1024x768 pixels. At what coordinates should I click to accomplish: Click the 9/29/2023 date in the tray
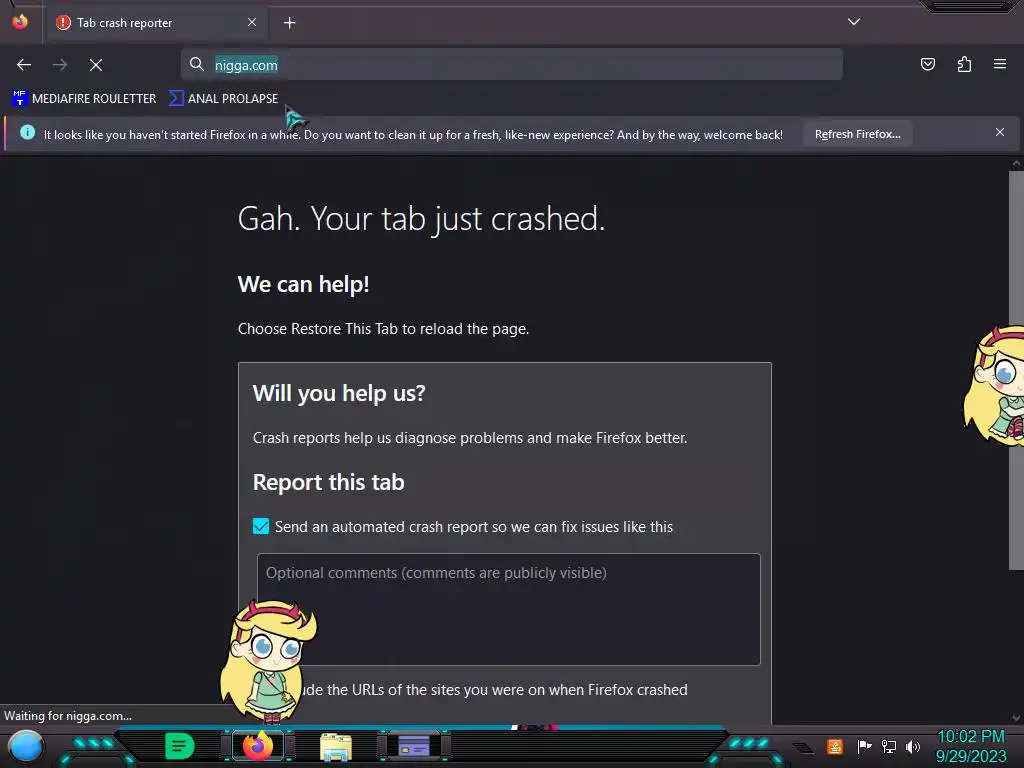[971, 756]
